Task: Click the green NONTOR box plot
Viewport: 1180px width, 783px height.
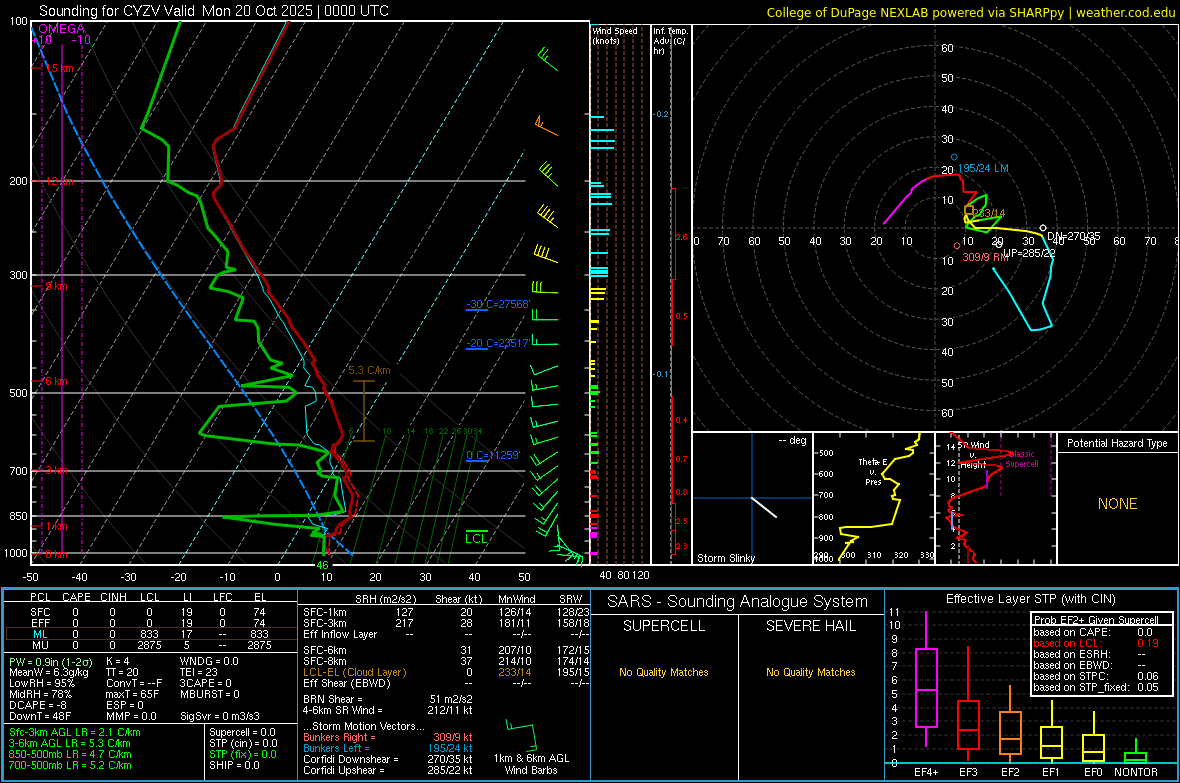Action: pyautogui.click(x=1136, y=753)
